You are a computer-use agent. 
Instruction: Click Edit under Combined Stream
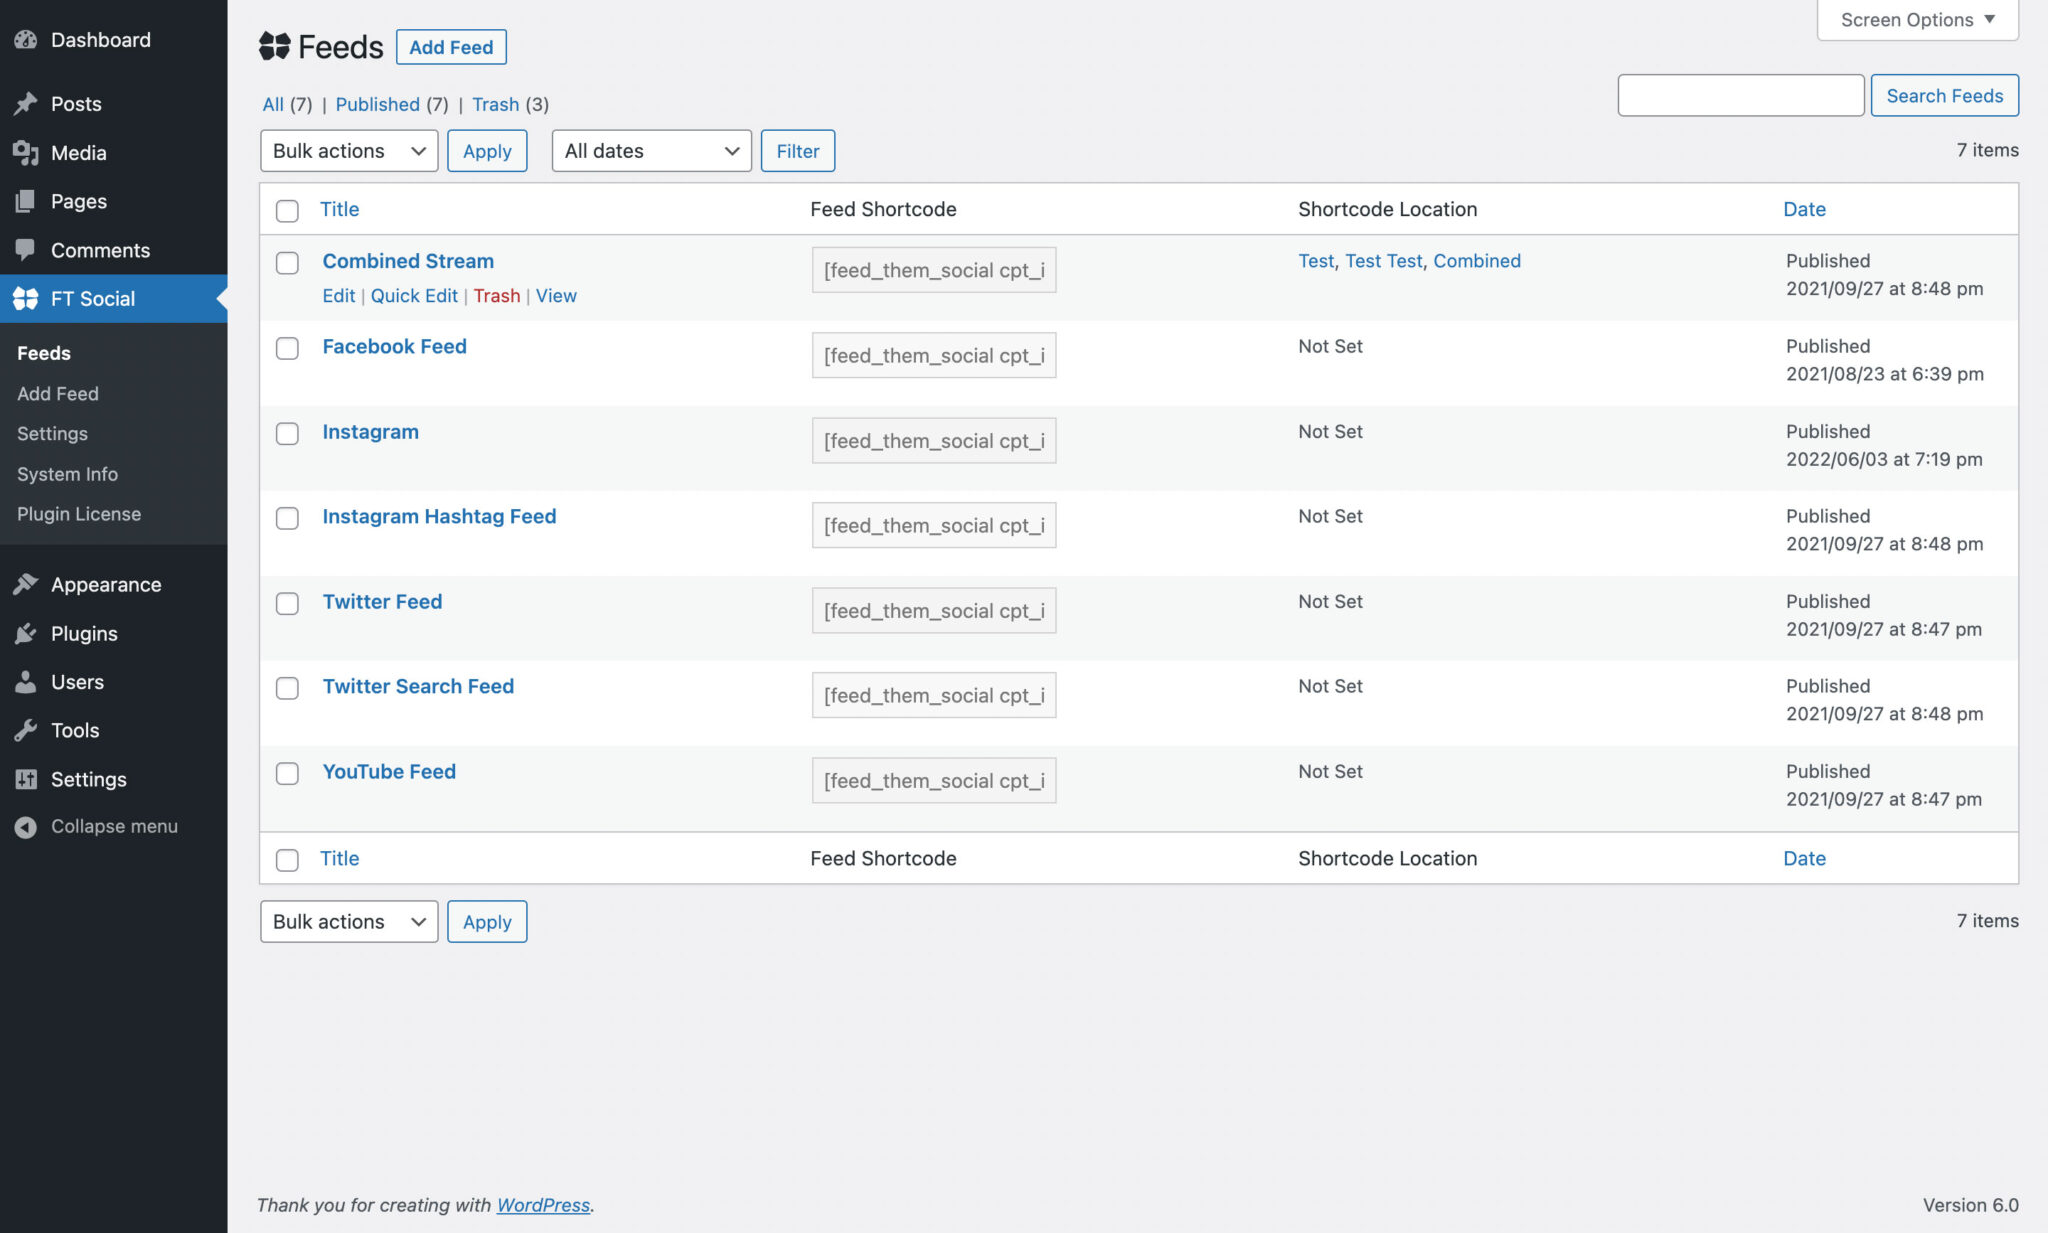click(x=338, y=296)
